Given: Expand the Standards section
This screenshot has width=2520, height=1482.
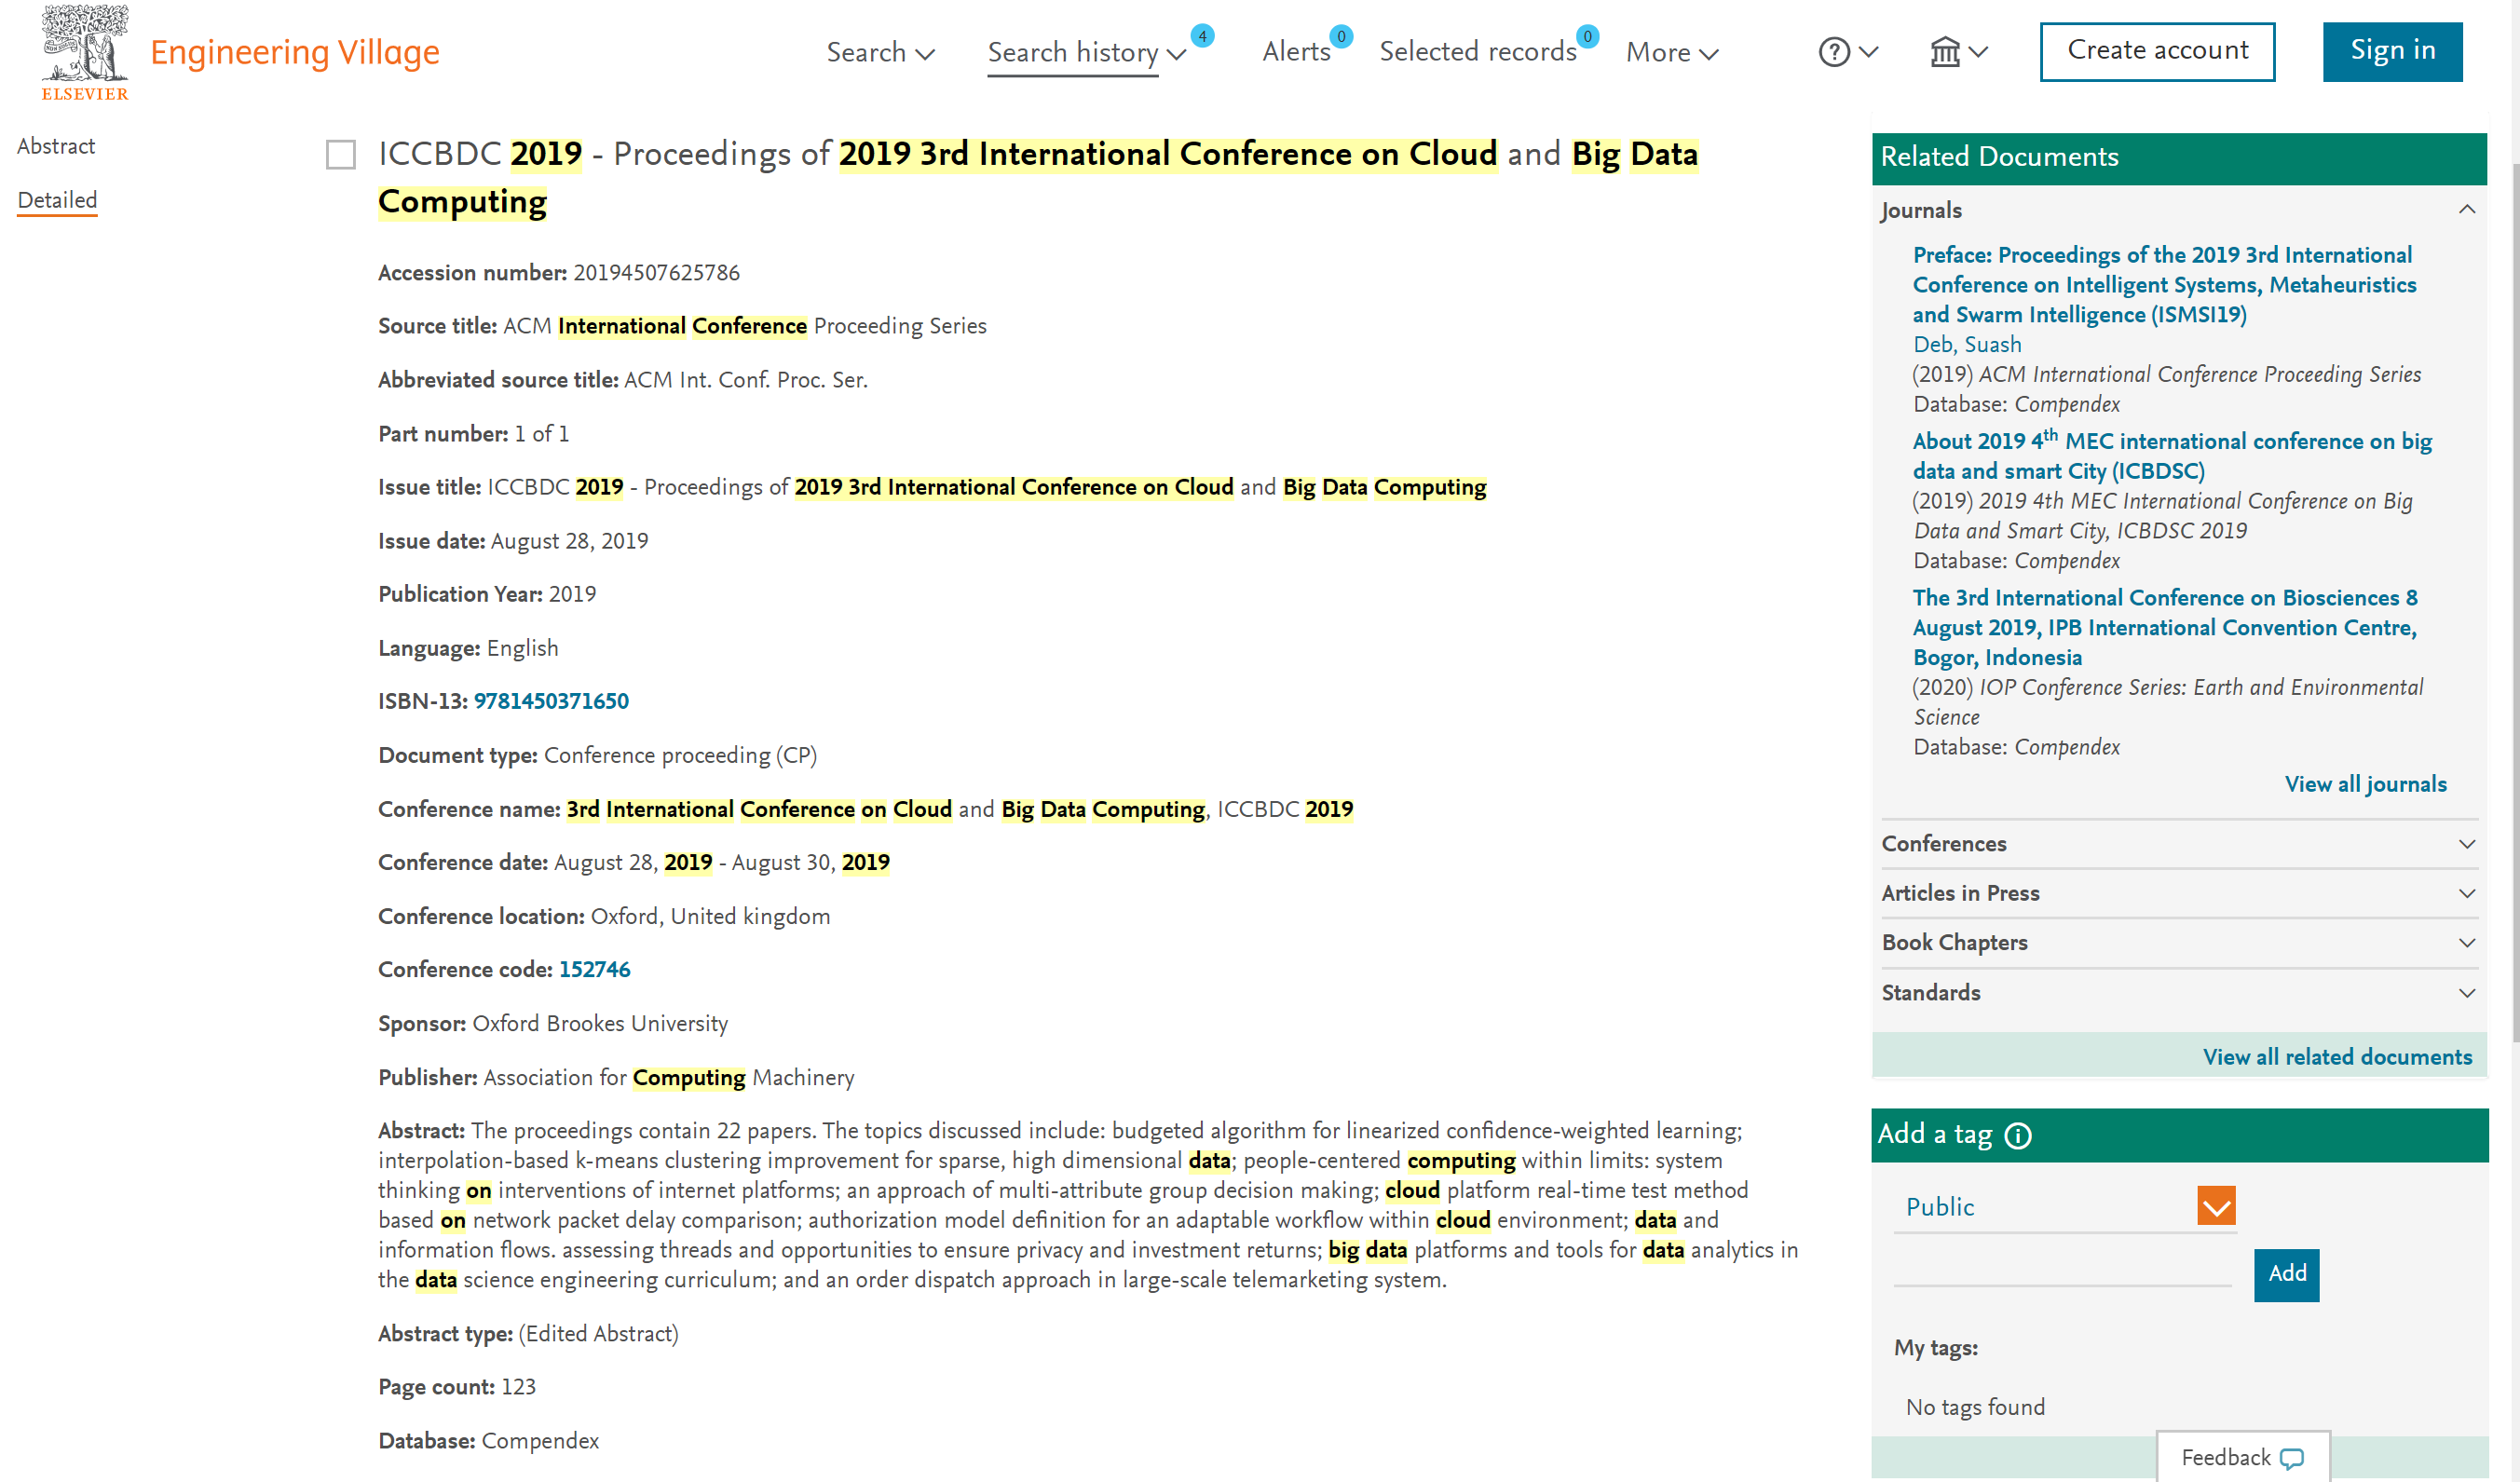Looking at the screenshot, I should (2466, 993).
